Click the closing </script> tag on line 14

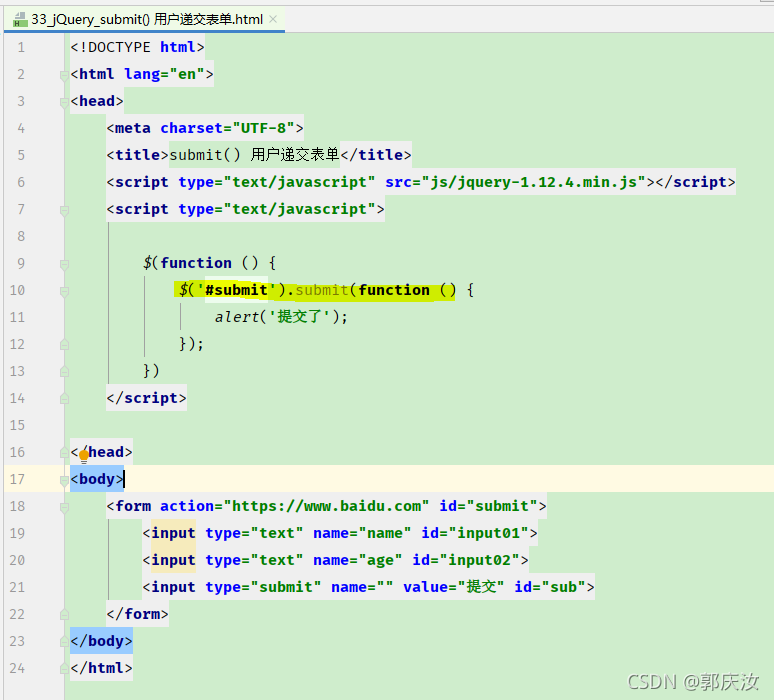(147, 398)
